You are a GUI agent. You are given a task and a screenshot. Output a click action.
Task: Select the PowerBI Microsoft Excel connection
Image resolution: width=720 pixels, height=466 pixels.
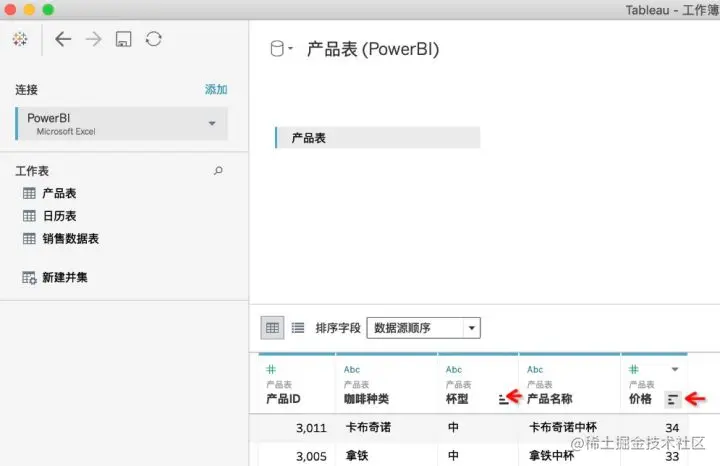point(122,124)
